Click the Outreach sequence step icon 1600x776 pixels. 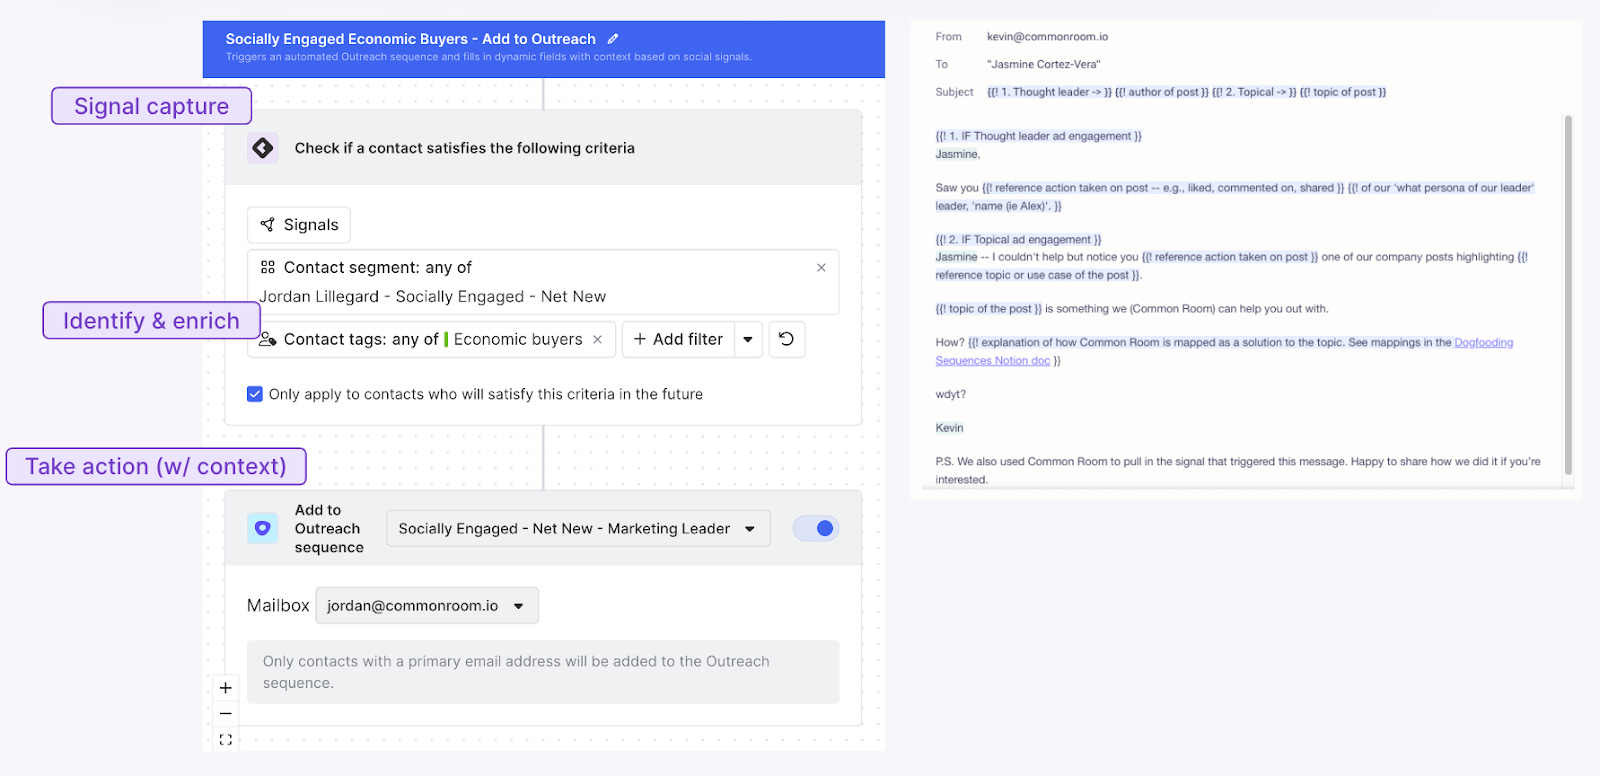263,528
